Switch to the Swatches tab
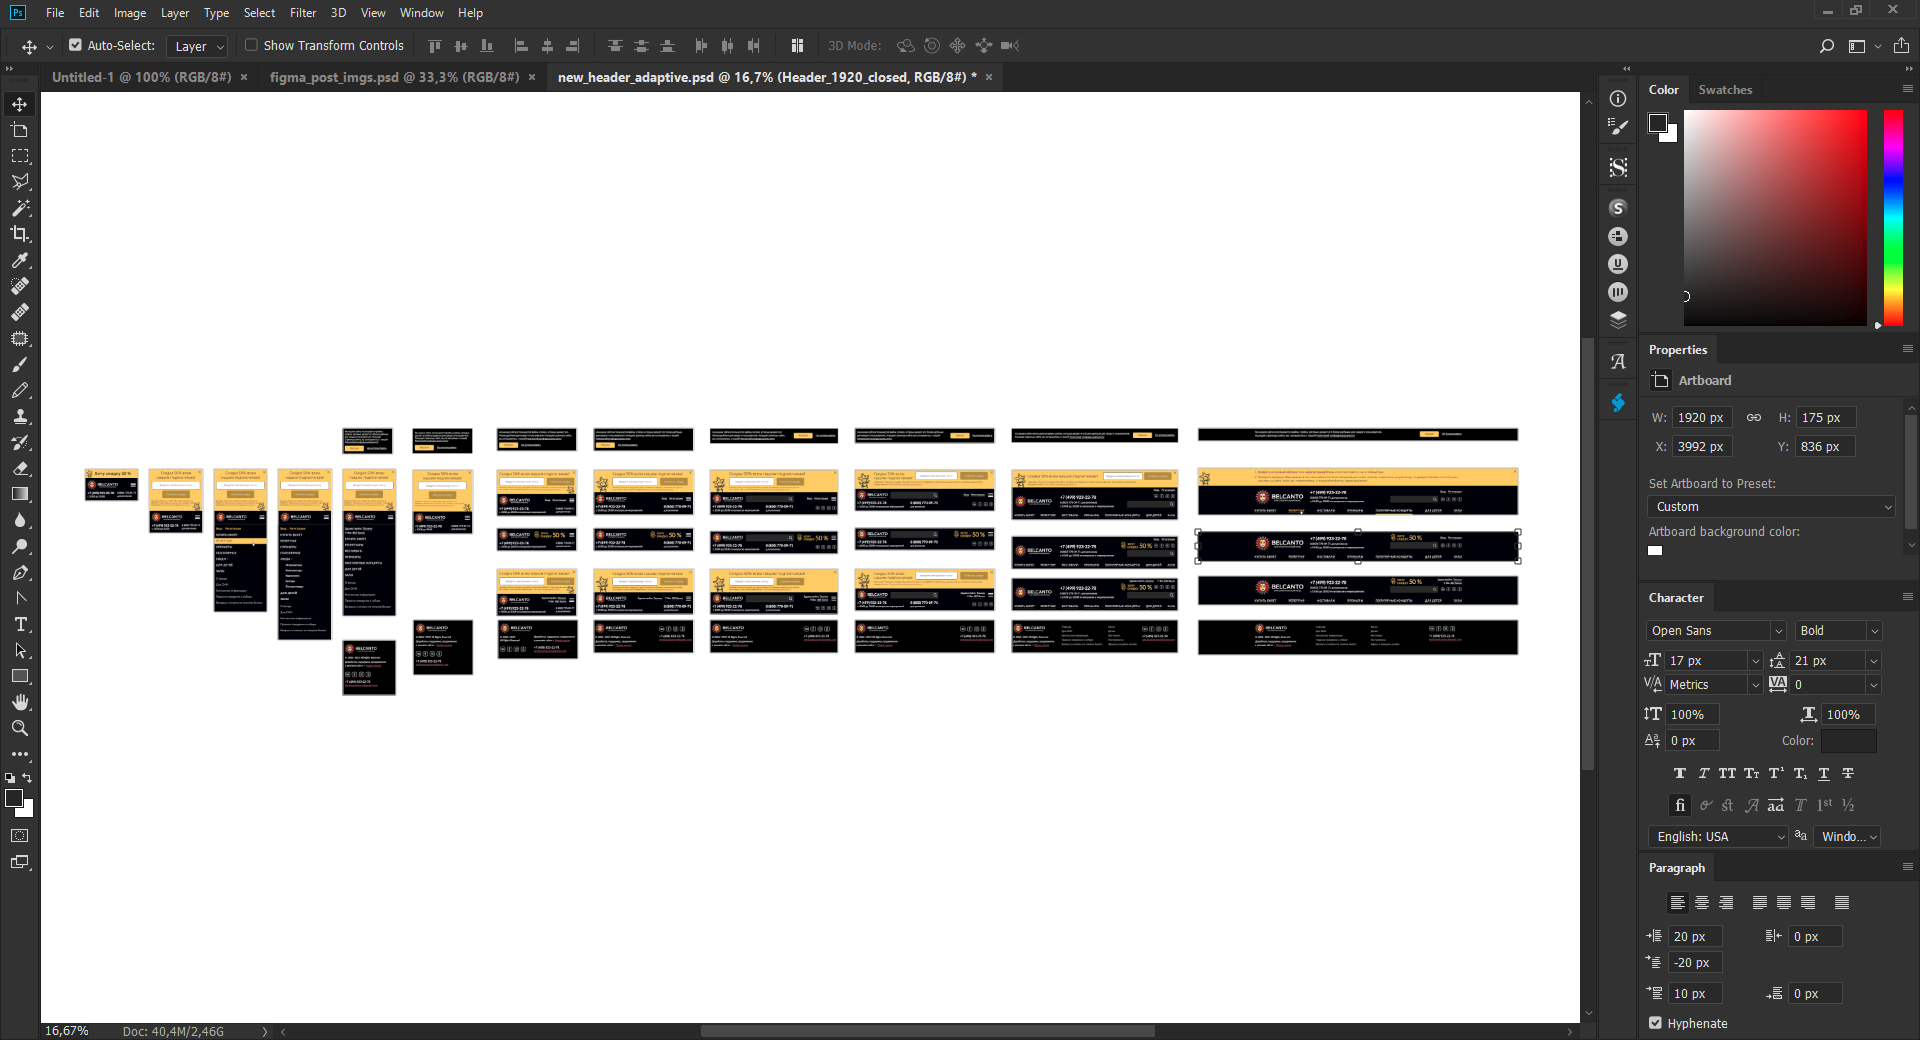Viewport: 1920px width, 1040px height. click(1725, 90)
